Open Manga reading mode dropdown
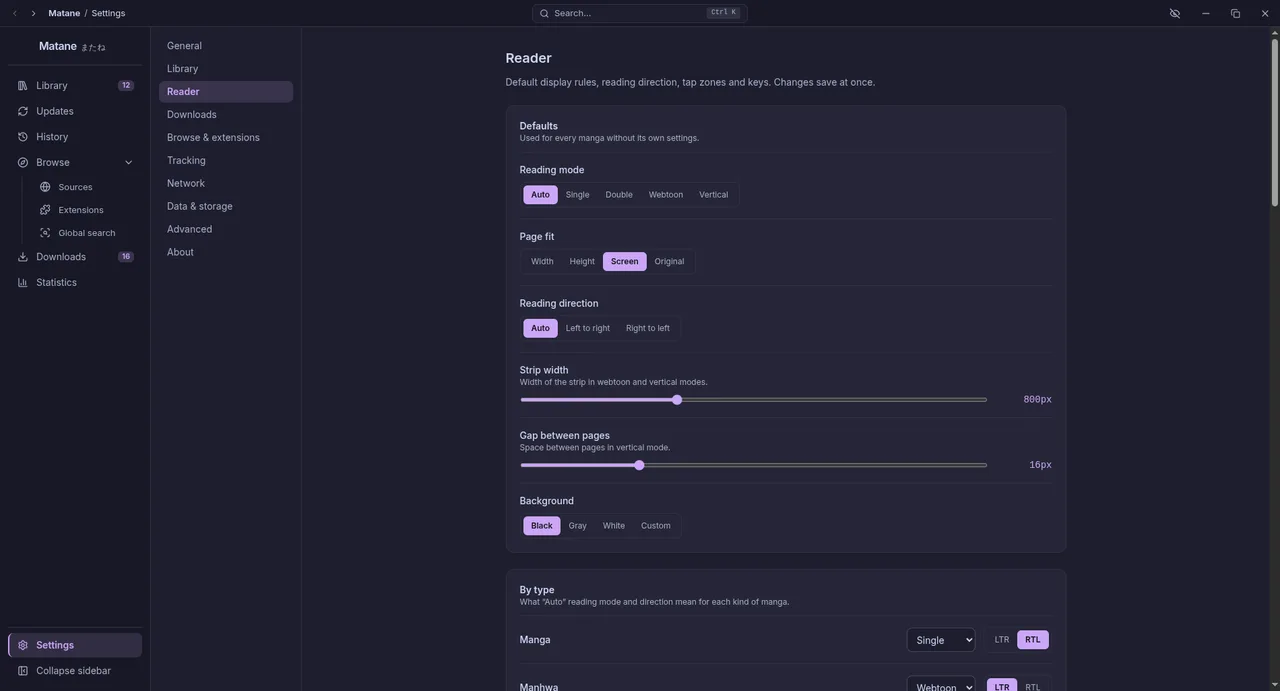 point(941,640)
